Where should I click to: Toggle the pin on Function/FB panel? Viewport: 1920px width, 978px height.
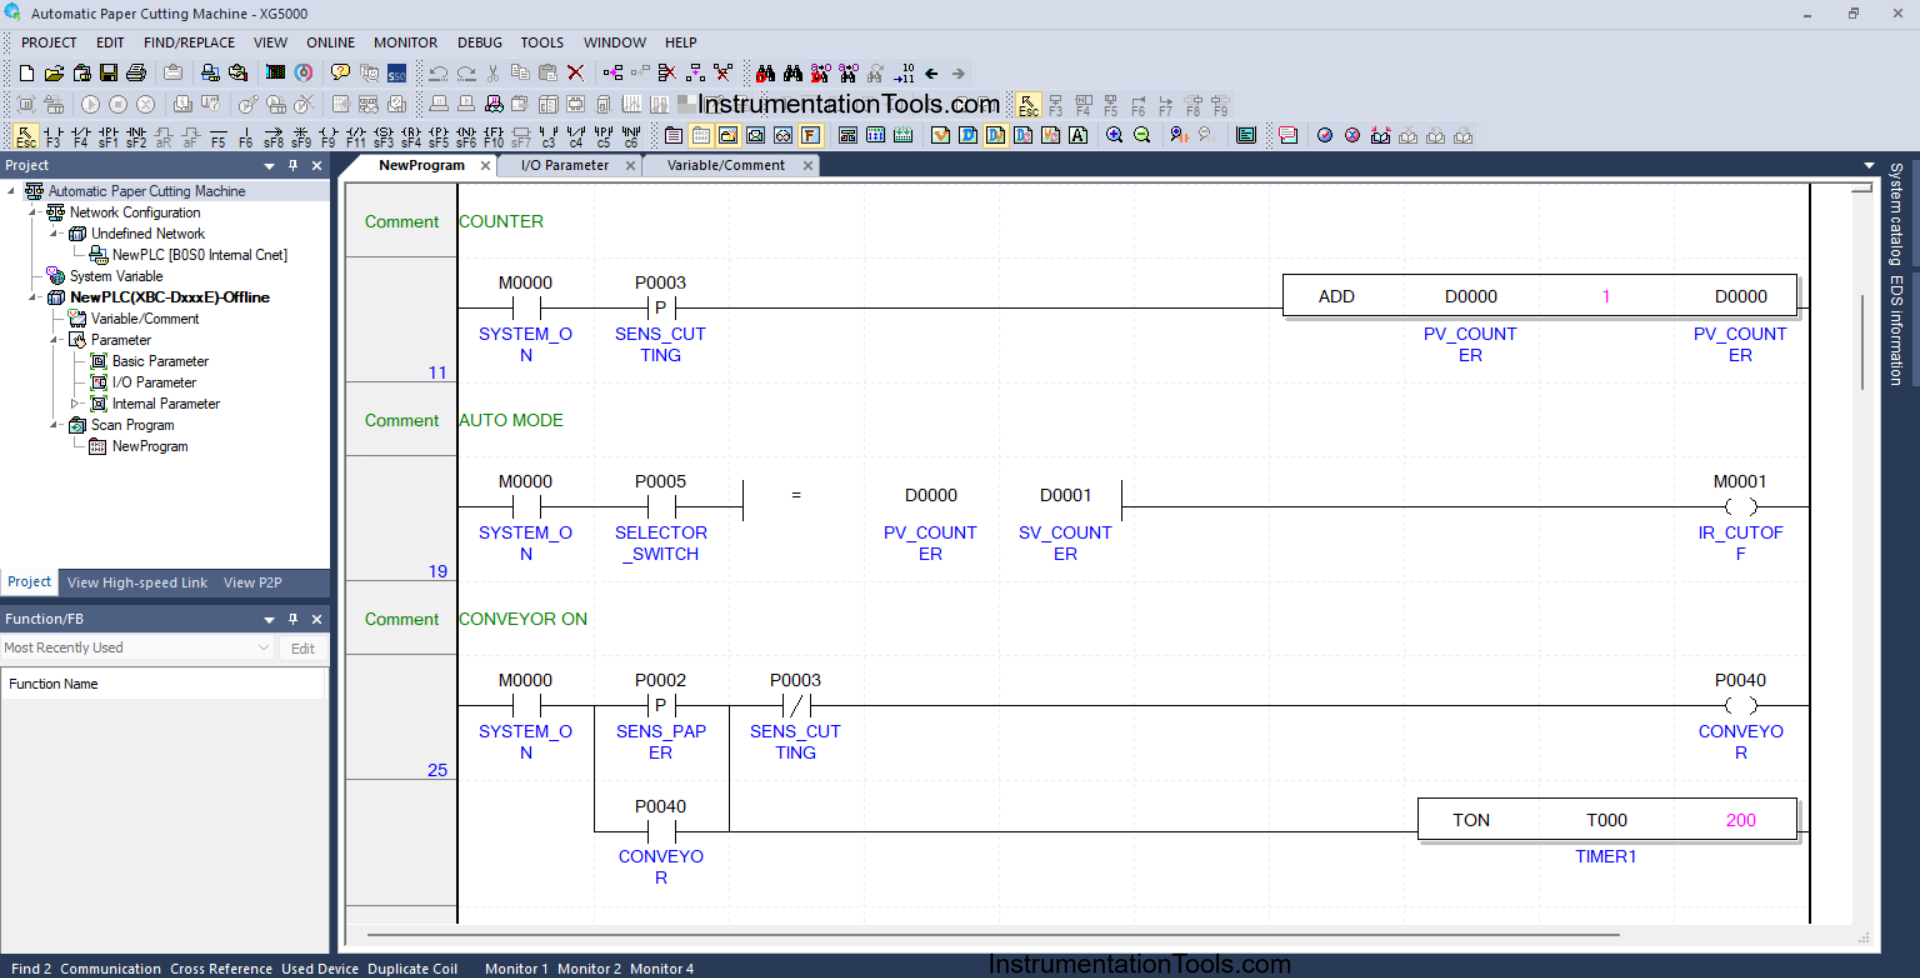293,619
